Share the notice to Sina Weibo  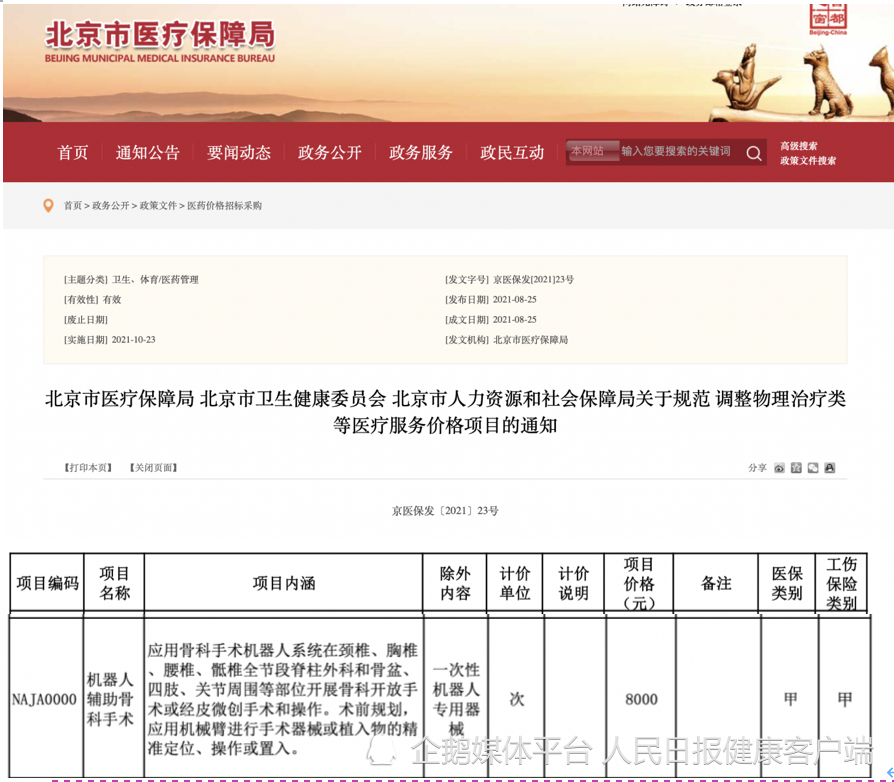779,468
